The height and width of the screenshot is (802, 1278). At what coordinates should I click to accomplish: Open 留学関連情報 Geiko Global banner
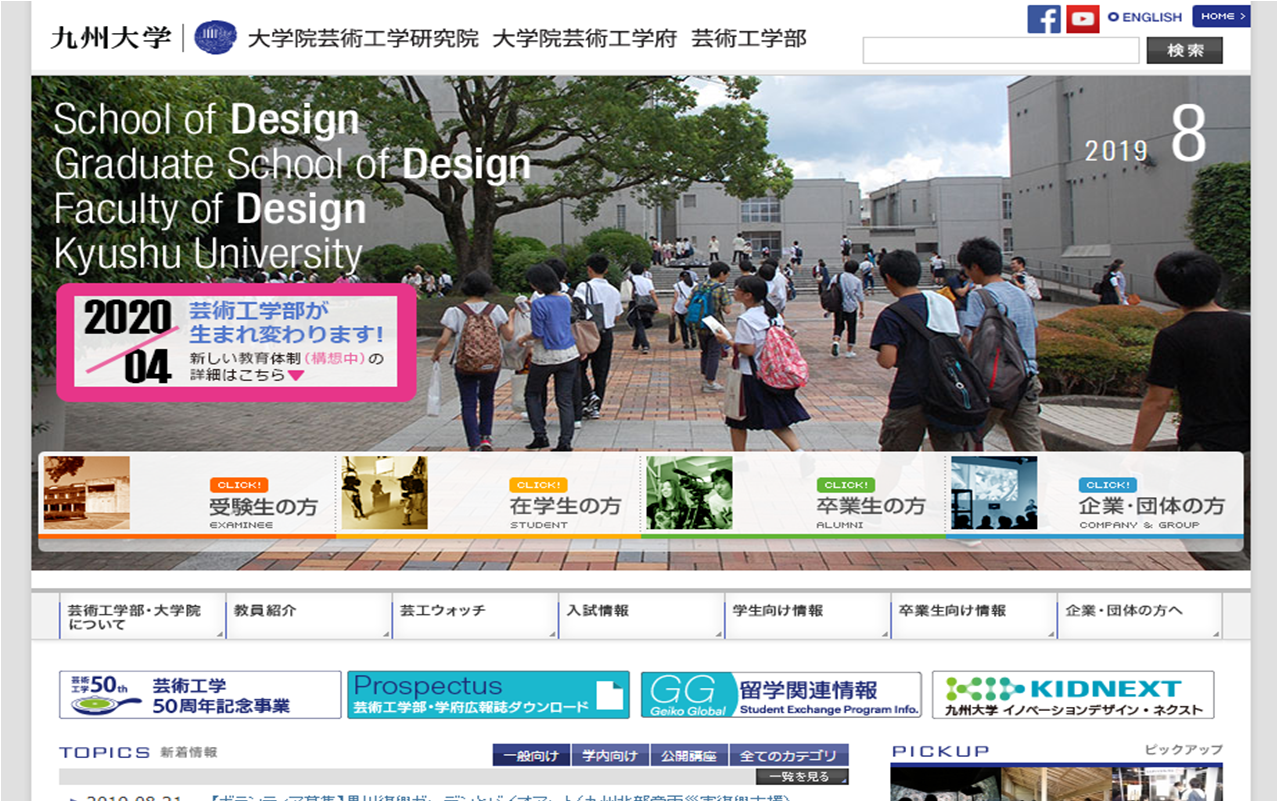[x=781, y=695]
